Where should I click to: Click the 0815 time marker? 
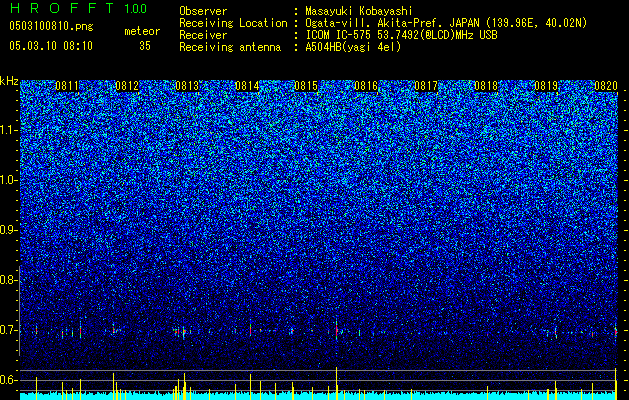point(306,86)
